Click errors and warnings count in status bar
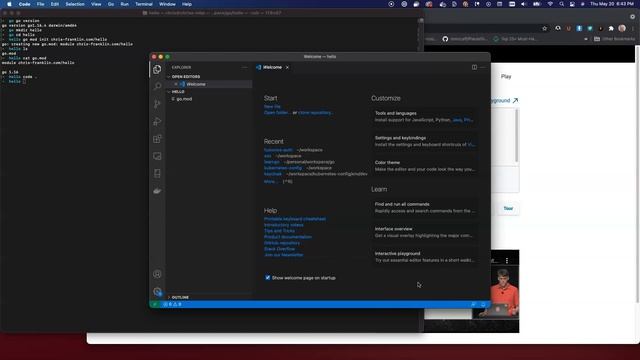This screenshot has height=360, width=640. coord(172,304)
